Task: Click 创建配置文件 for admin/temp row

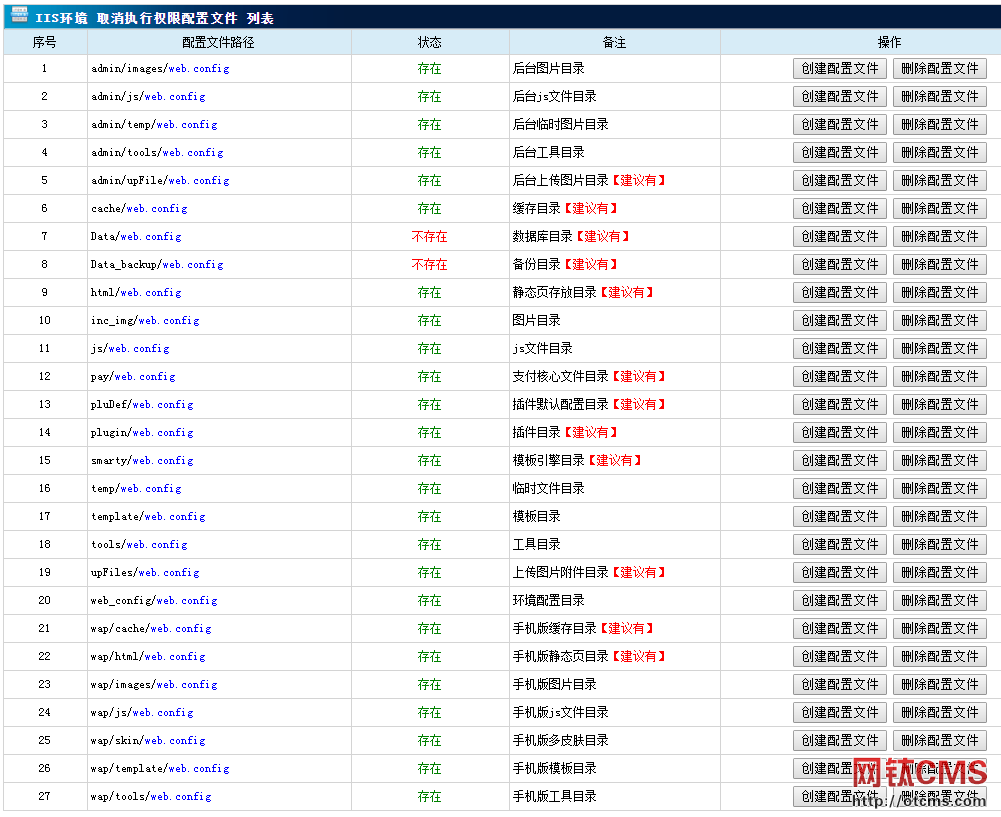Action: coord(839,124)
